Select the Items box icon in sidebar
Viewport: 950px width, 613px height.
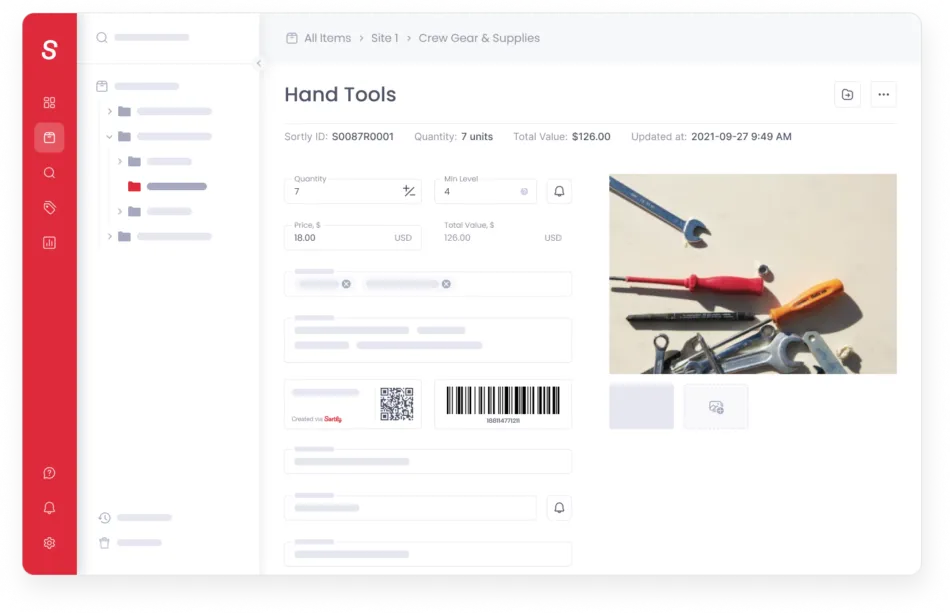pos(50,138)
